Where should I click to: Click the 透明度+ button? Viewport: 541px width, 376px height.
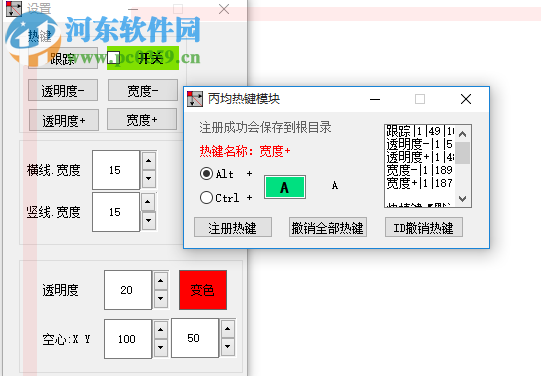[64, 120]
